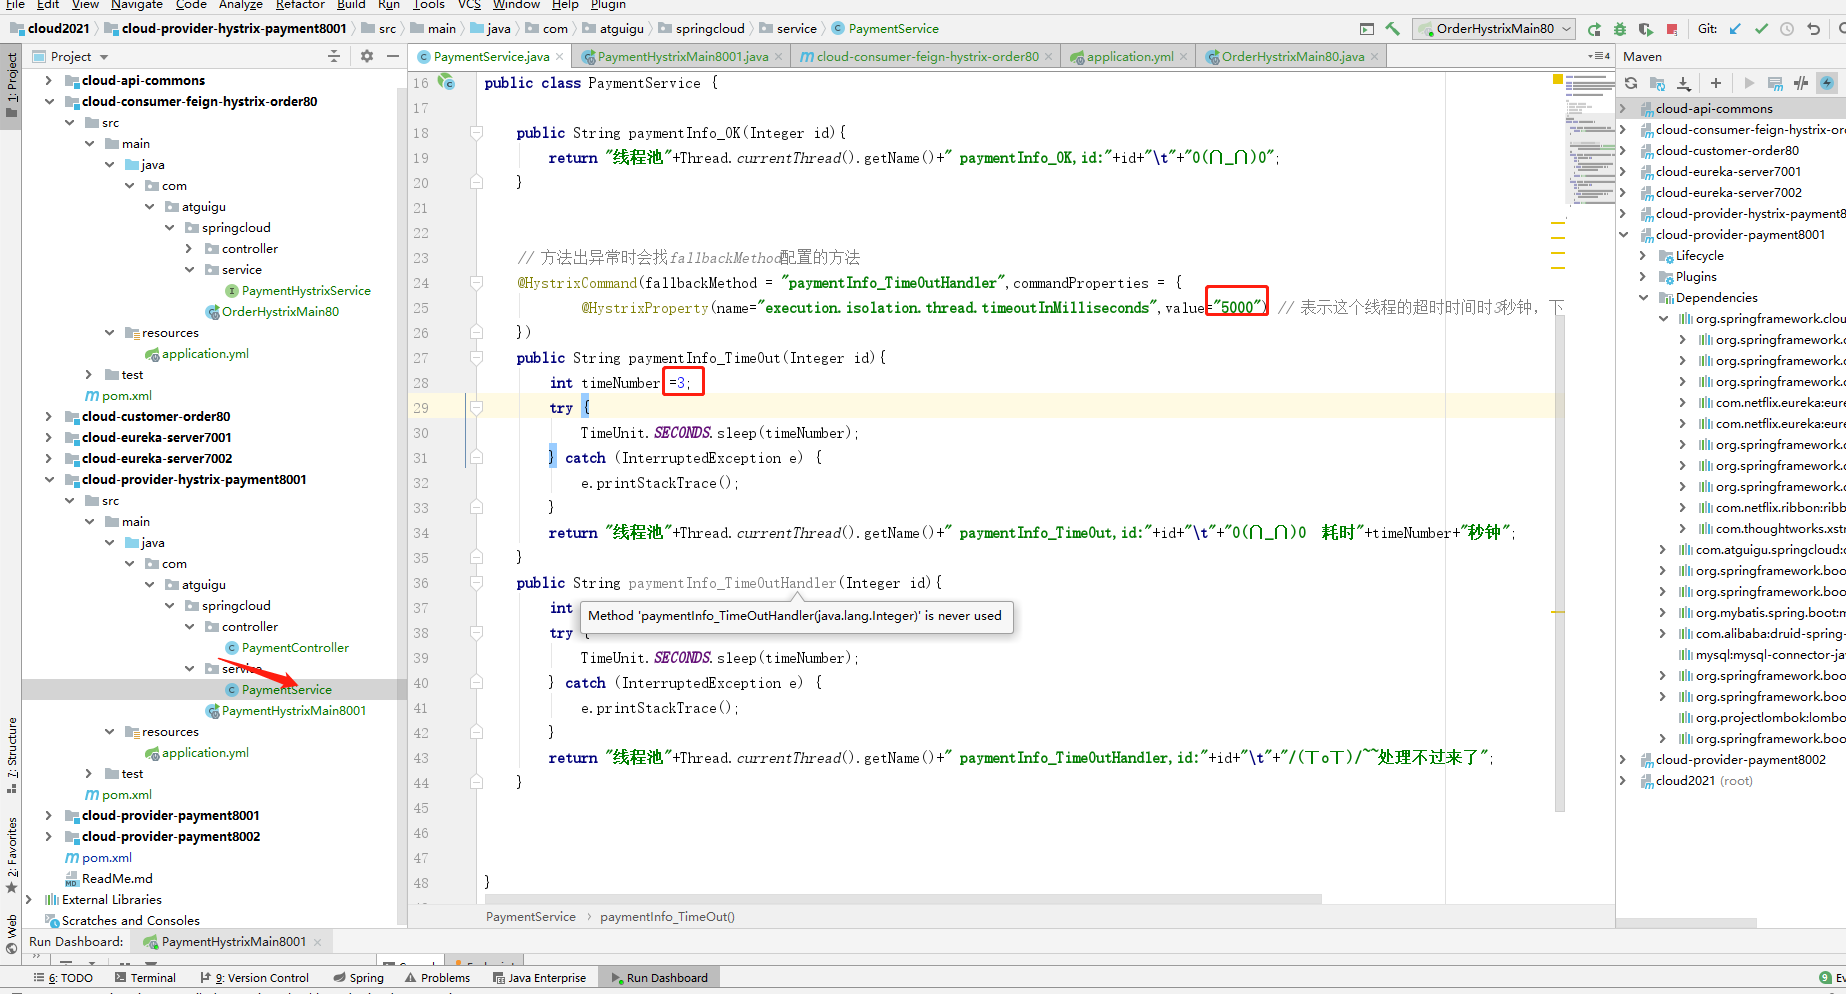Toggle the Run Dashboard tool window

[x=657, y=978]
